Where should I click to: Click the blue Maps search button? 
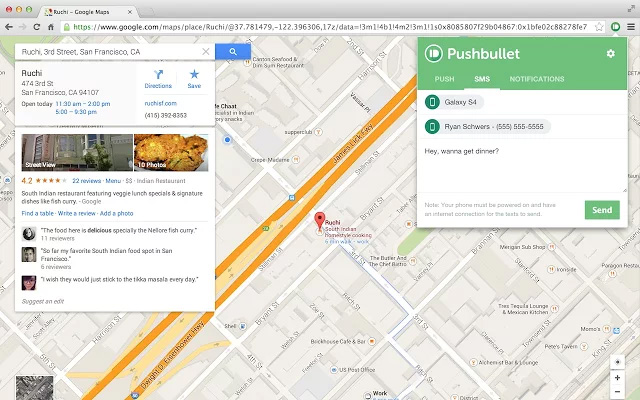coord(233,51)
